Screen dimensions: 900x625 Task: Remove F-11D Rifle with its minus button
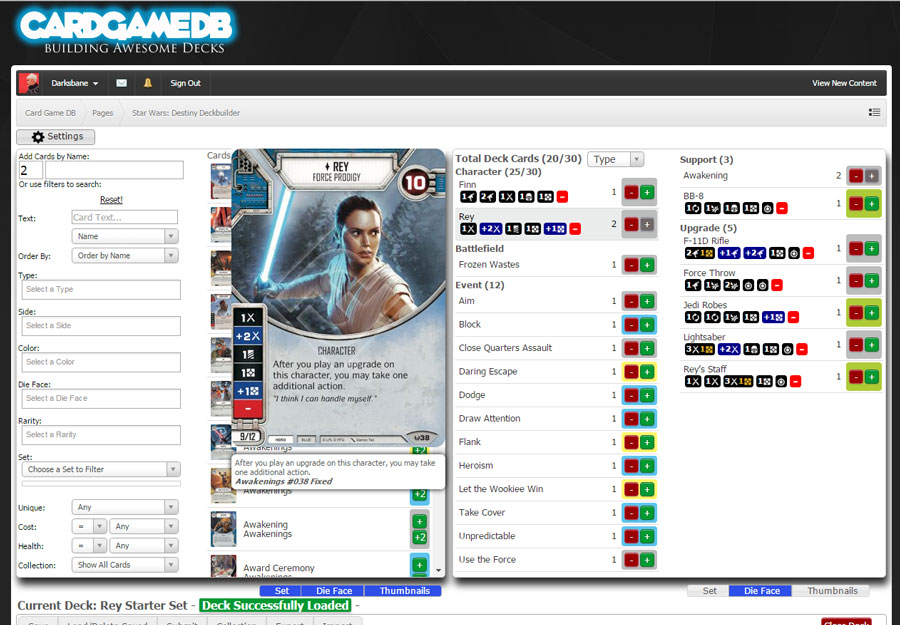(856, 249)
